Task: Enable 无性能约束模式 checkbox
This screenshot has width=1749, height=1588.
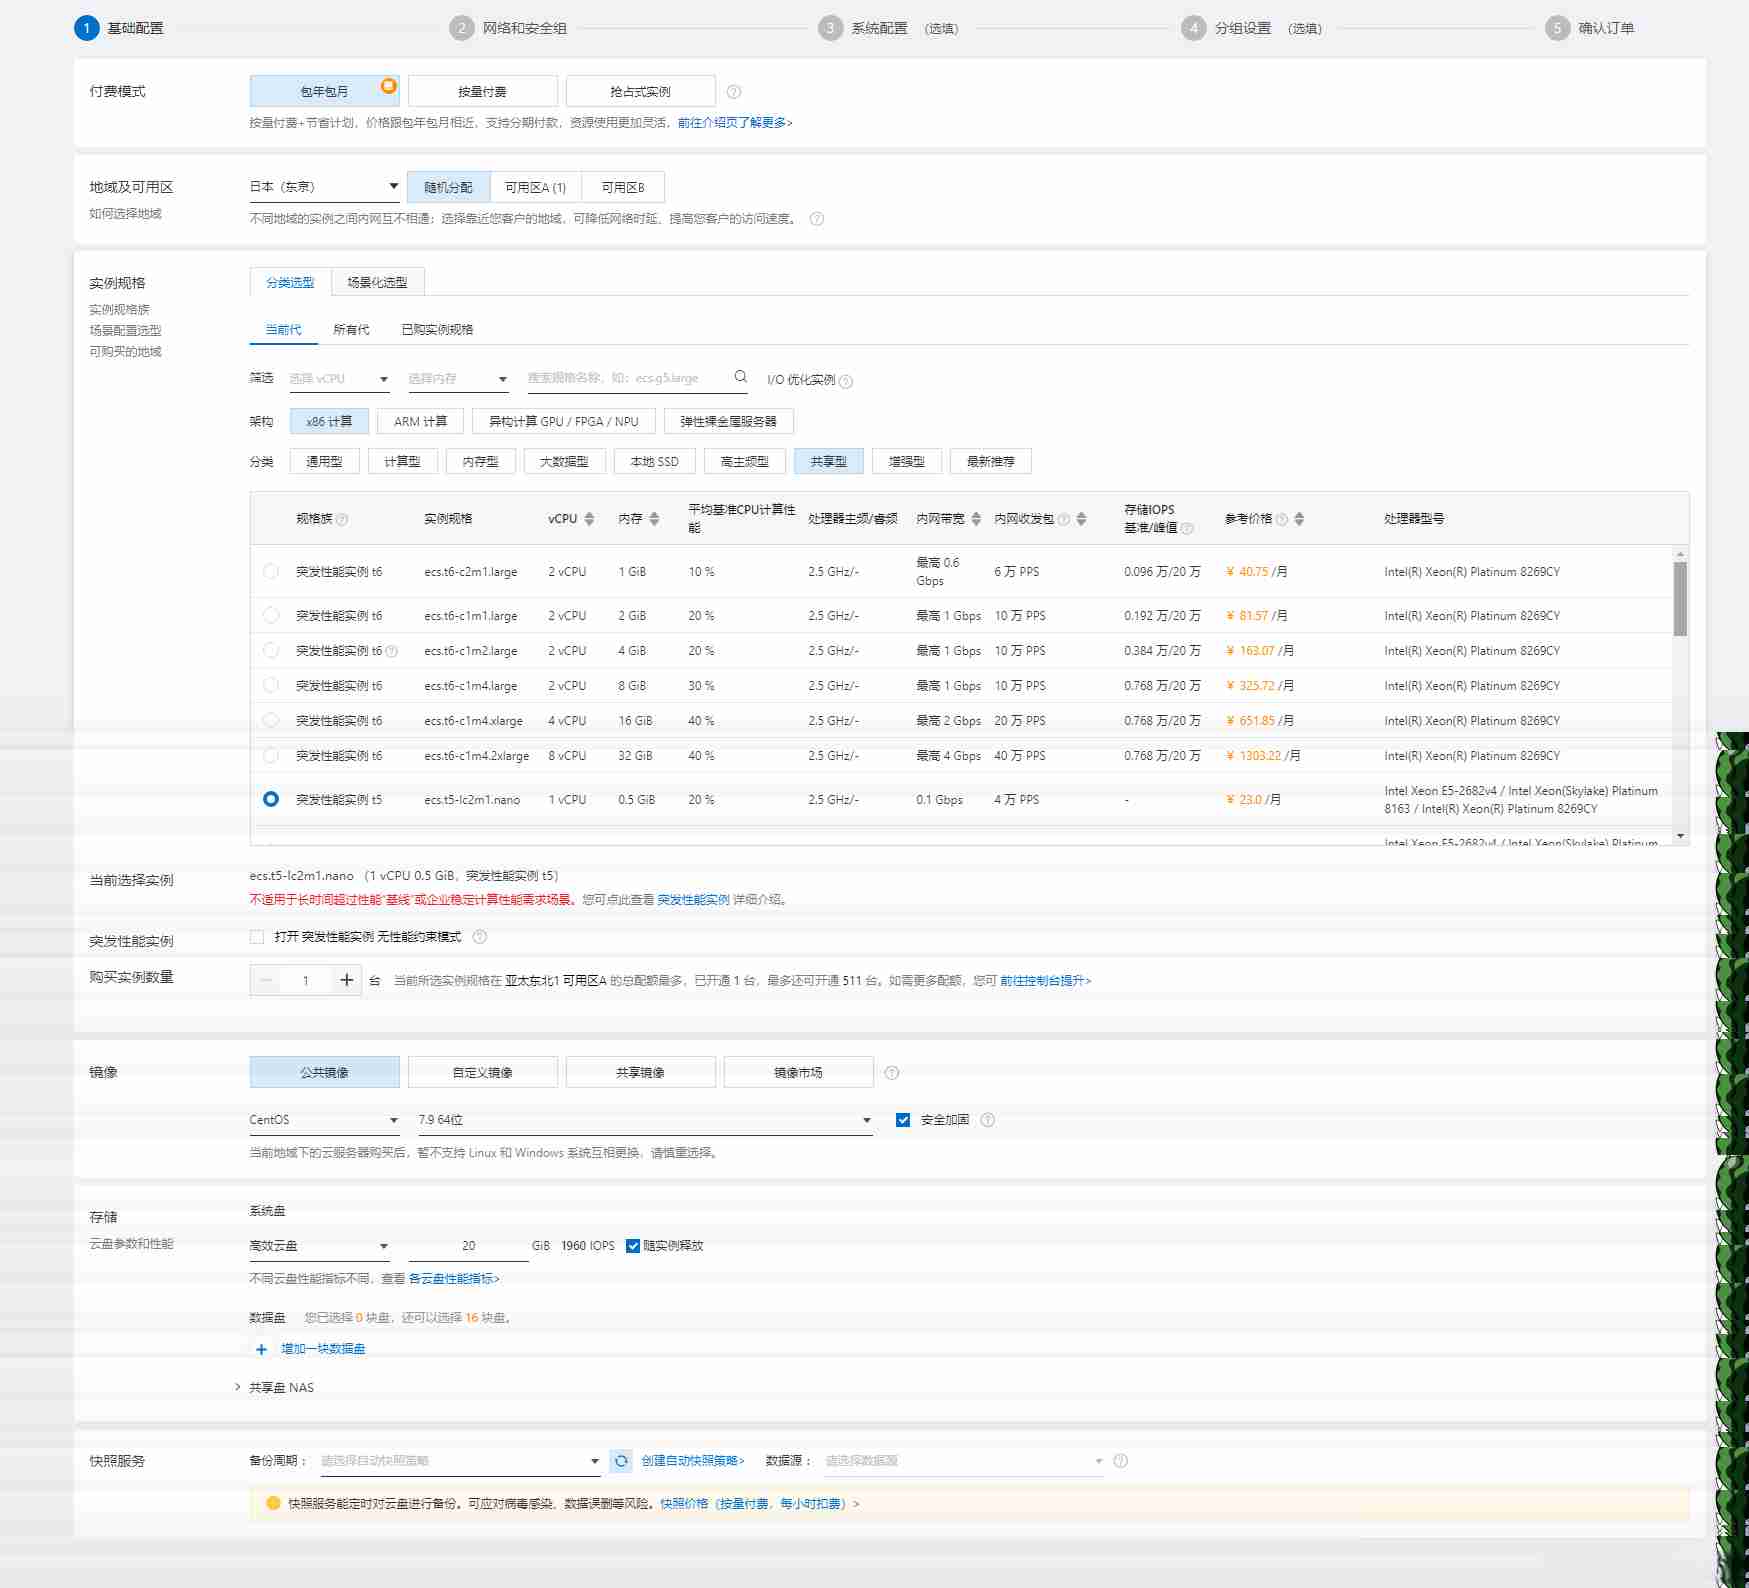Action: 258,937
